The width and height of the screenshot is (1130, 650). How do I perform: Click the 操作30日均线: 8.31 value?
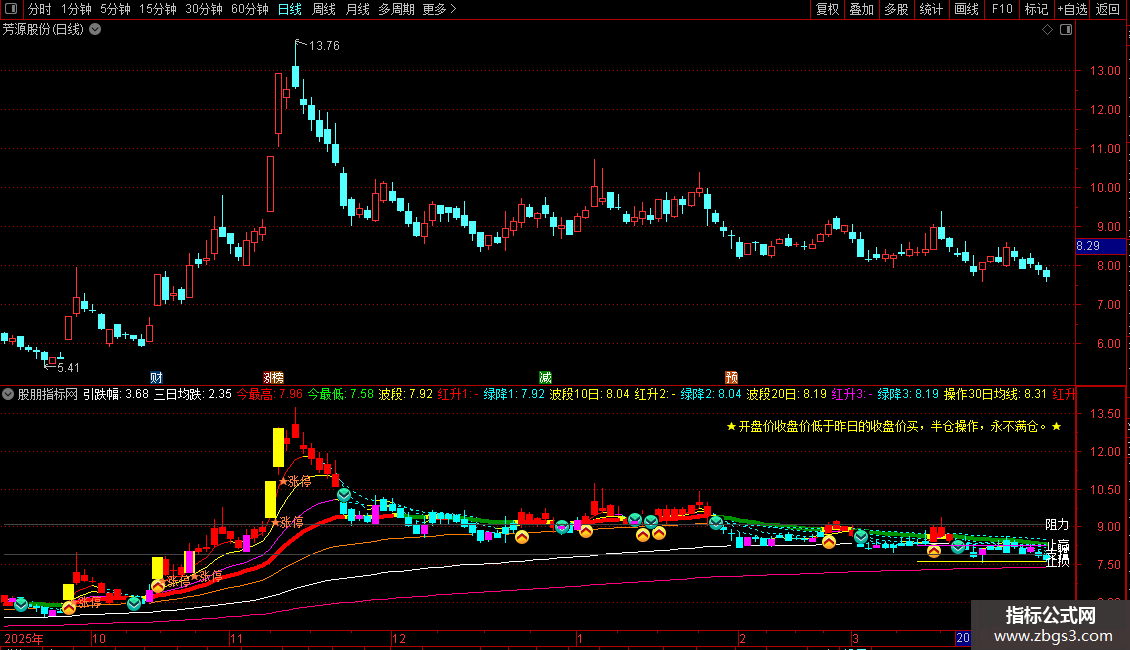995,394
